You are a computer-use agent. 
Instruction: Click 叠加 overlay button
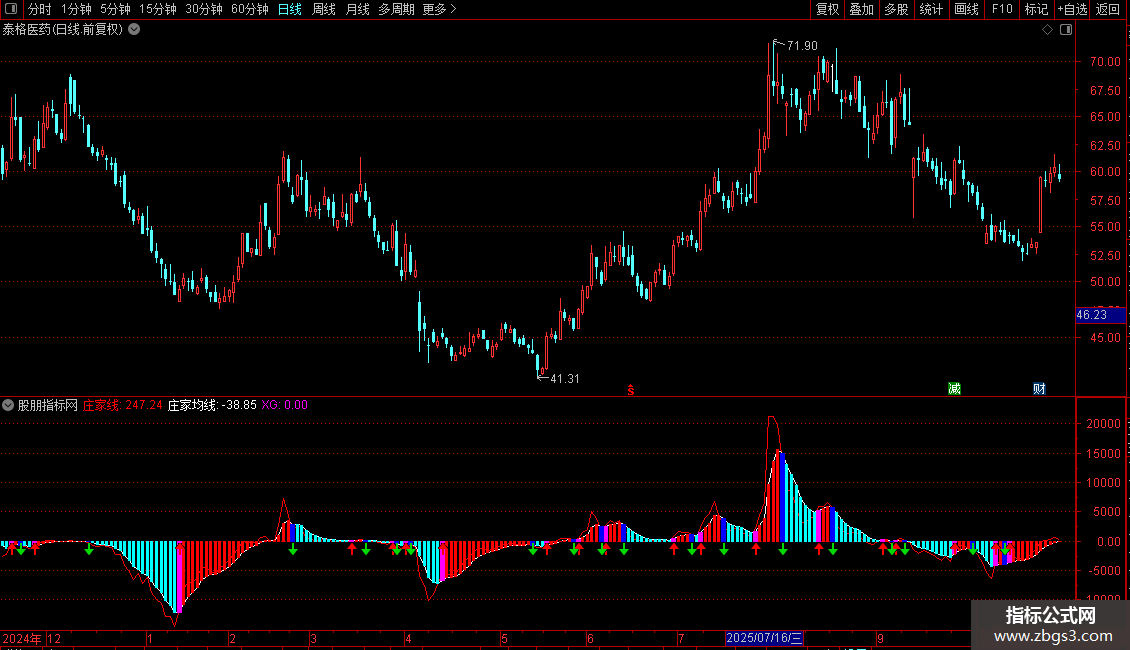click(x=861, y=9)
